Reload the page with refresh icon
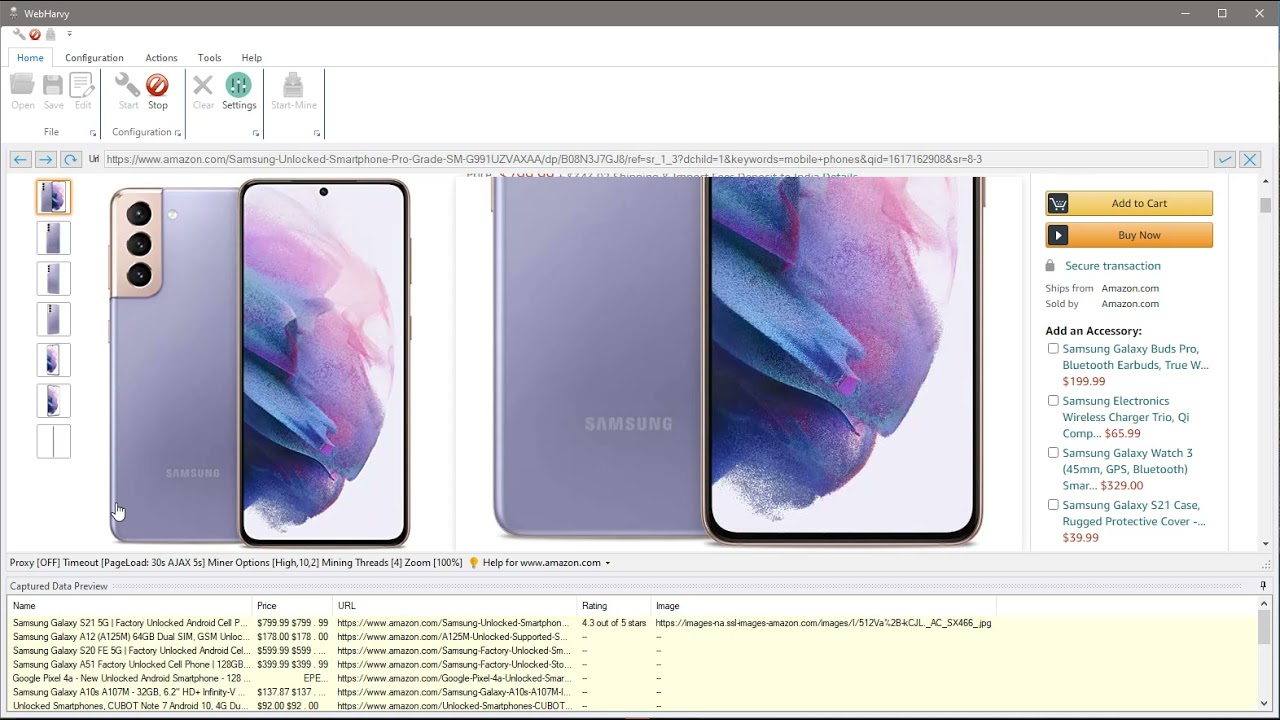The width and height of the screenshot is (1280, 720). (70, 159)
